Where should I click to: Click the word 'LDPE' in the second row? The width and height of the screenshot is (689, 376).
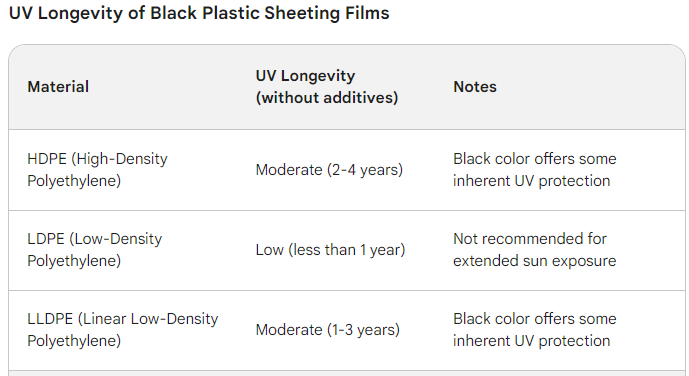coord(46,239)
